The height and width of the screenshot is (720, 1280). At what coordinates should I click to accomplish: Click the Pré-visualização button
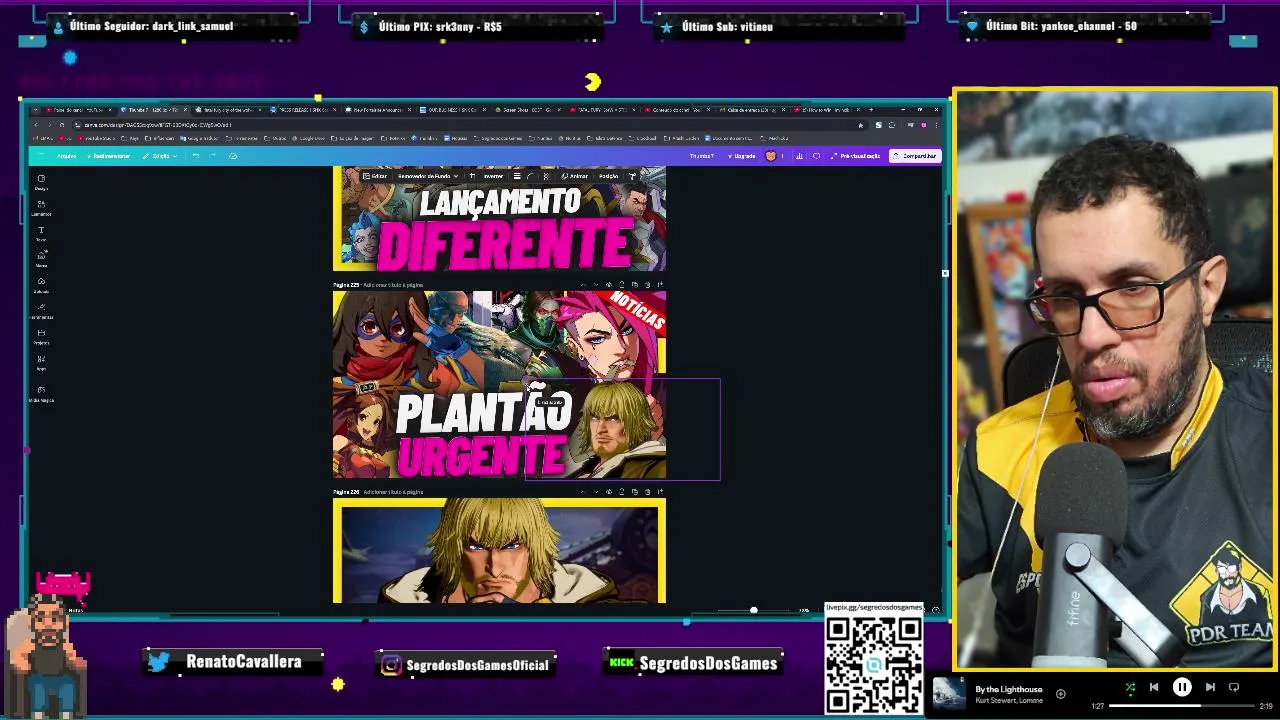(x=858, y=156)
